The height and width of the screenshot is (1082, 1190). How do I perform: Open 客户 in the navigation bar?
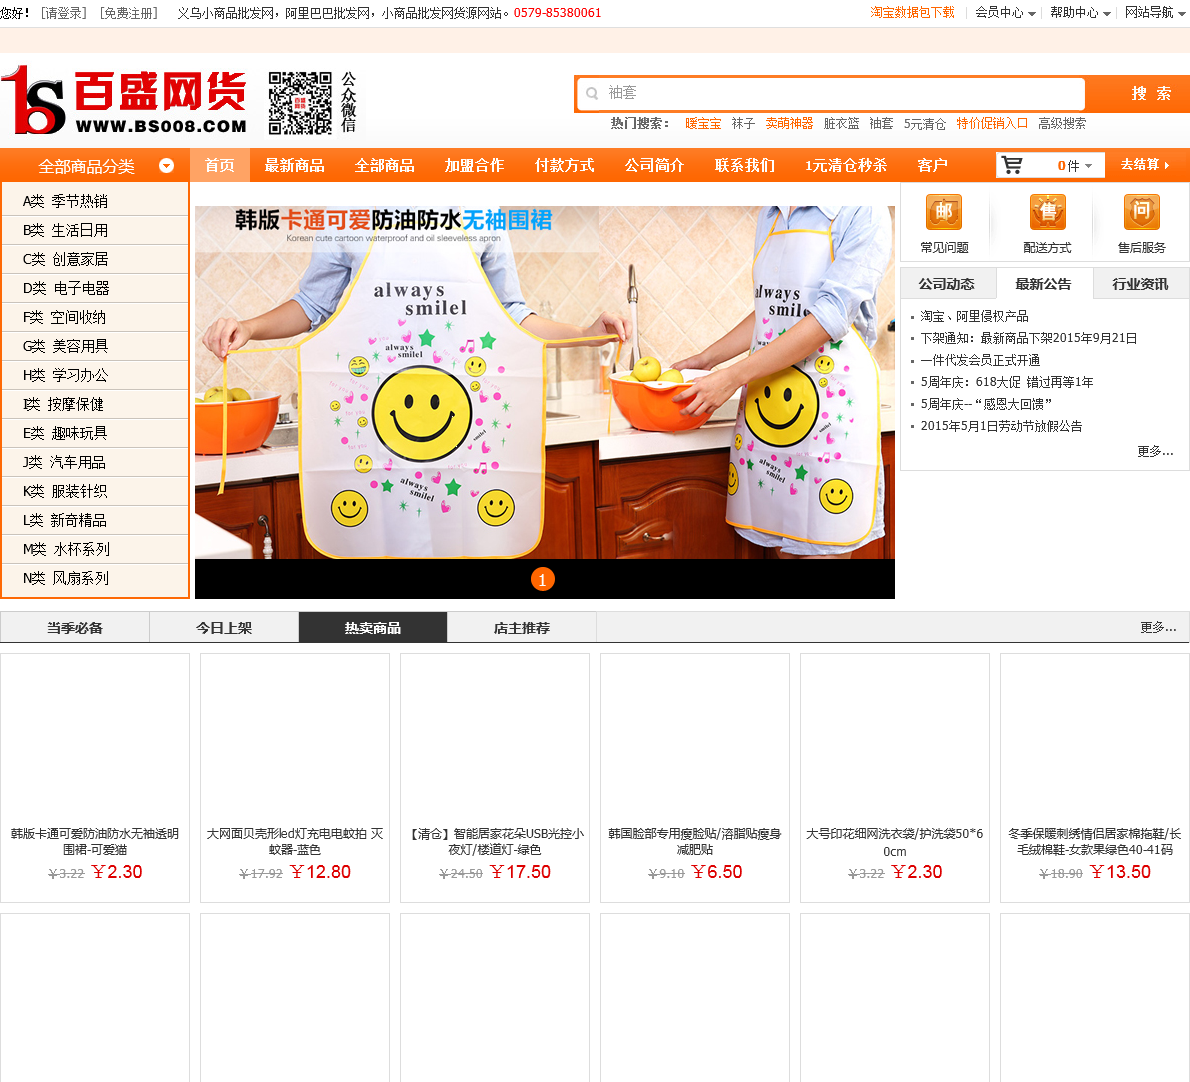coord(932,165)
